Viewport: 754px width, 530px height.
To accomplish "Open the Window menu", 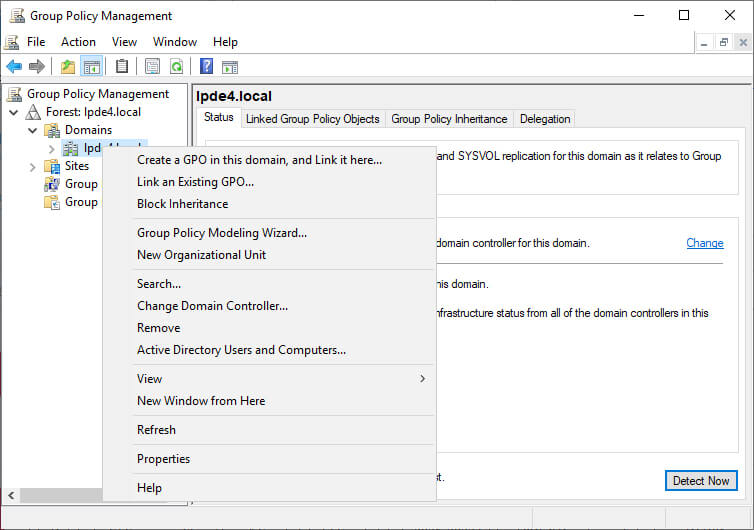I will 175,42.
